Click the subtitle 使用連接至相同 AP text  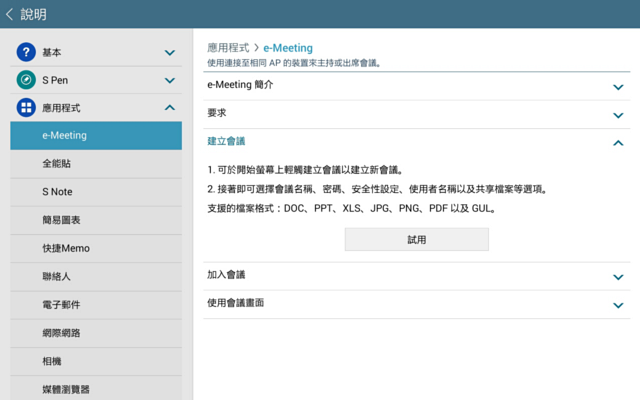tap(294, 63)
